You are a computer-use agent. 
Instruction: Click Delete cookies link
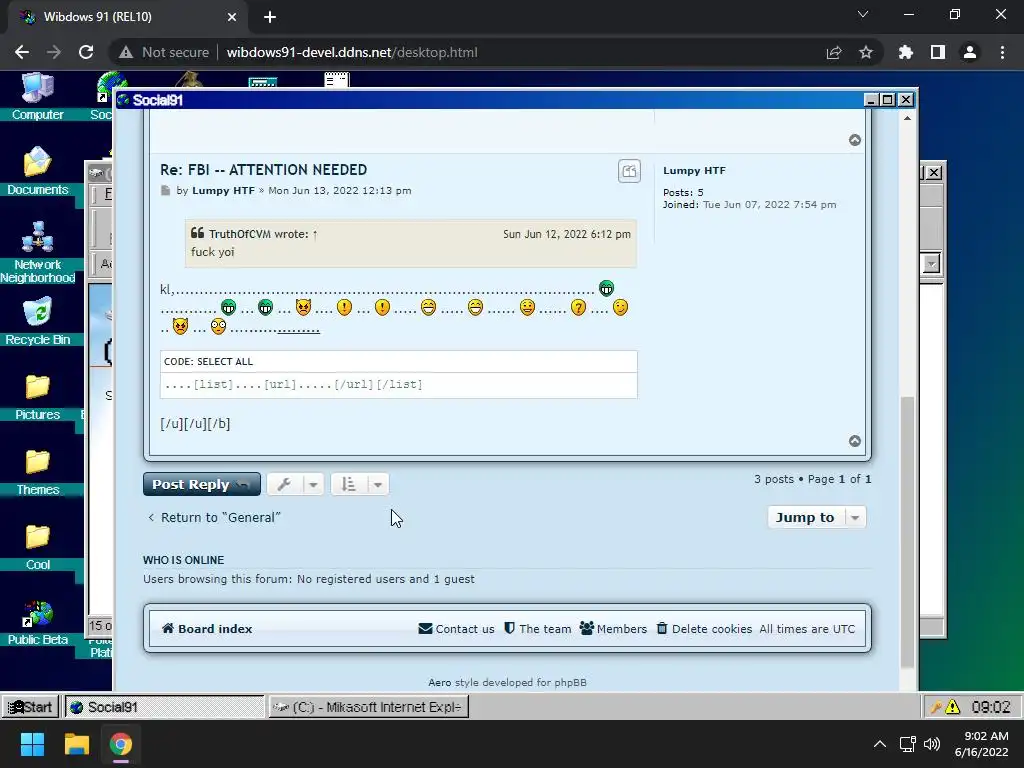click(704, 629)
